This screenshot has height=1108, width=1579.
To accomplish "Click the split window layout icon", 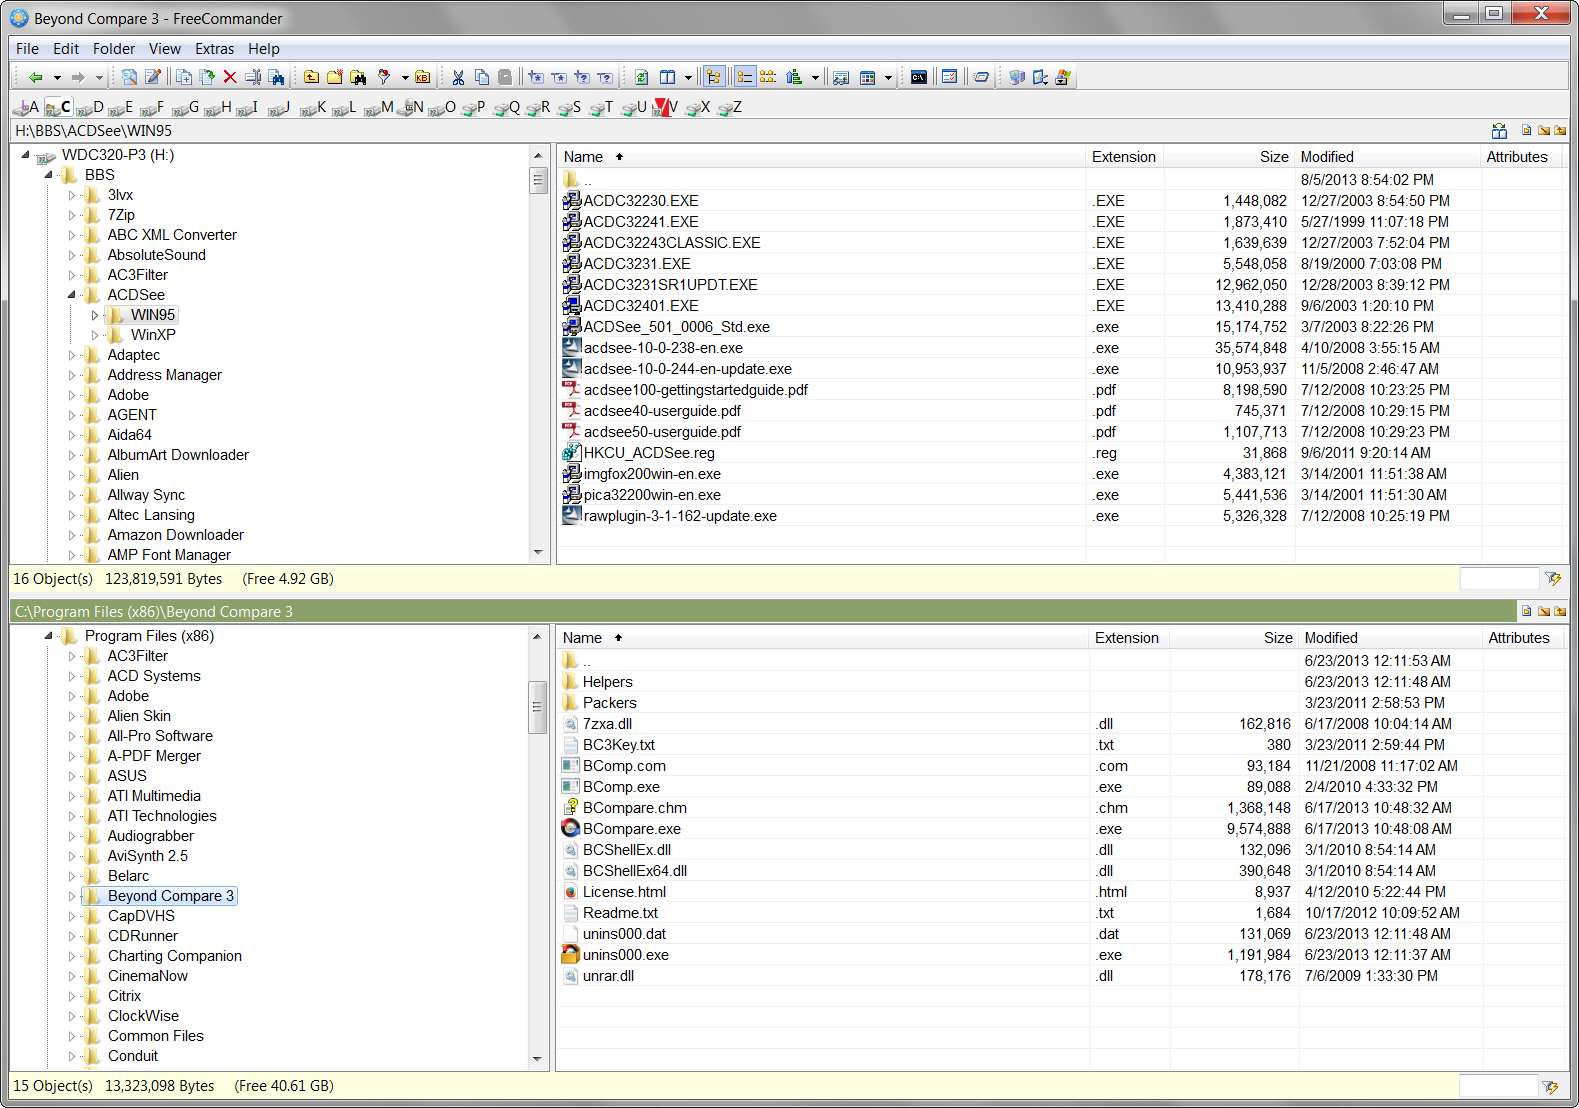I will (667, 77).
